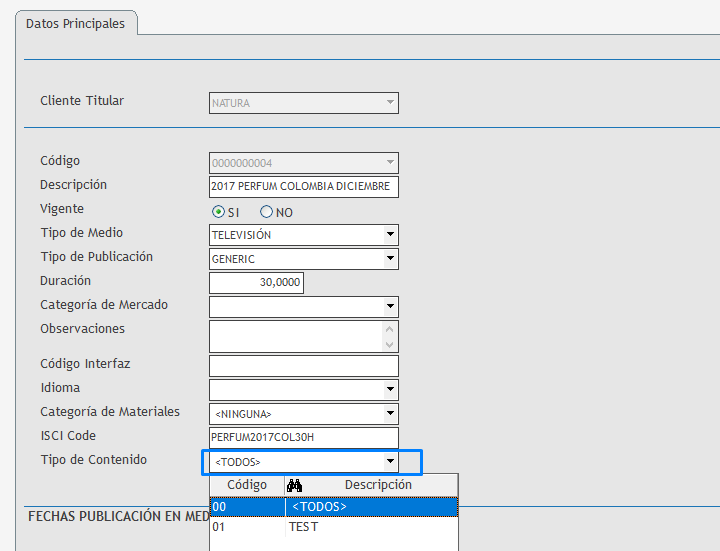Image resolution: width=720 pixels, height=551 pixels.
Task: Select the SI radio button for Vigente
Action: click(x=218, y=212)
